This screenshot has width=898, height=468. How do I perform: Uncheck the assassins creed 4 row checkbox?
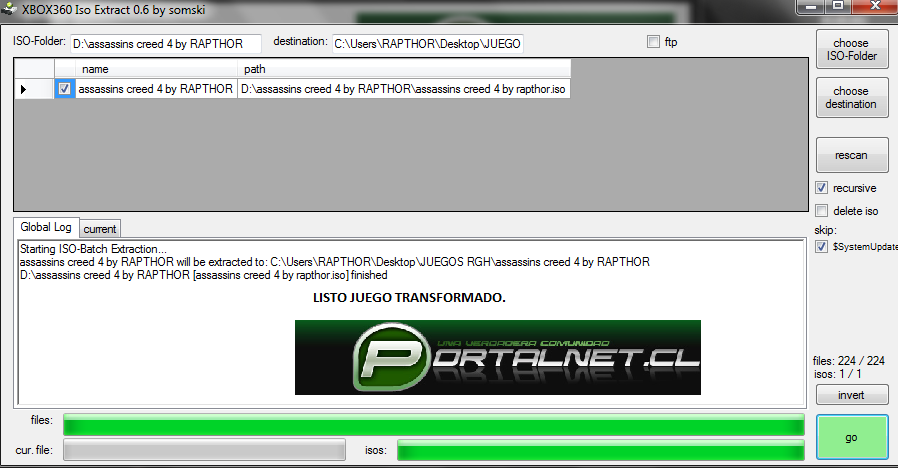pos(64,89)
